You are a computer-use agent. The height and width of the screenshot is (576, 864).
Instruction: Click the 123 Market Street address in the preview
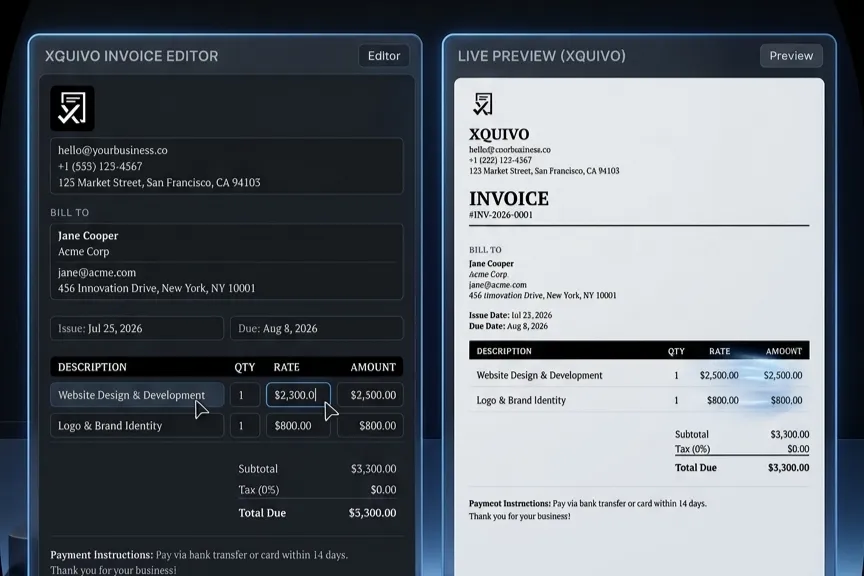(544, 171)
